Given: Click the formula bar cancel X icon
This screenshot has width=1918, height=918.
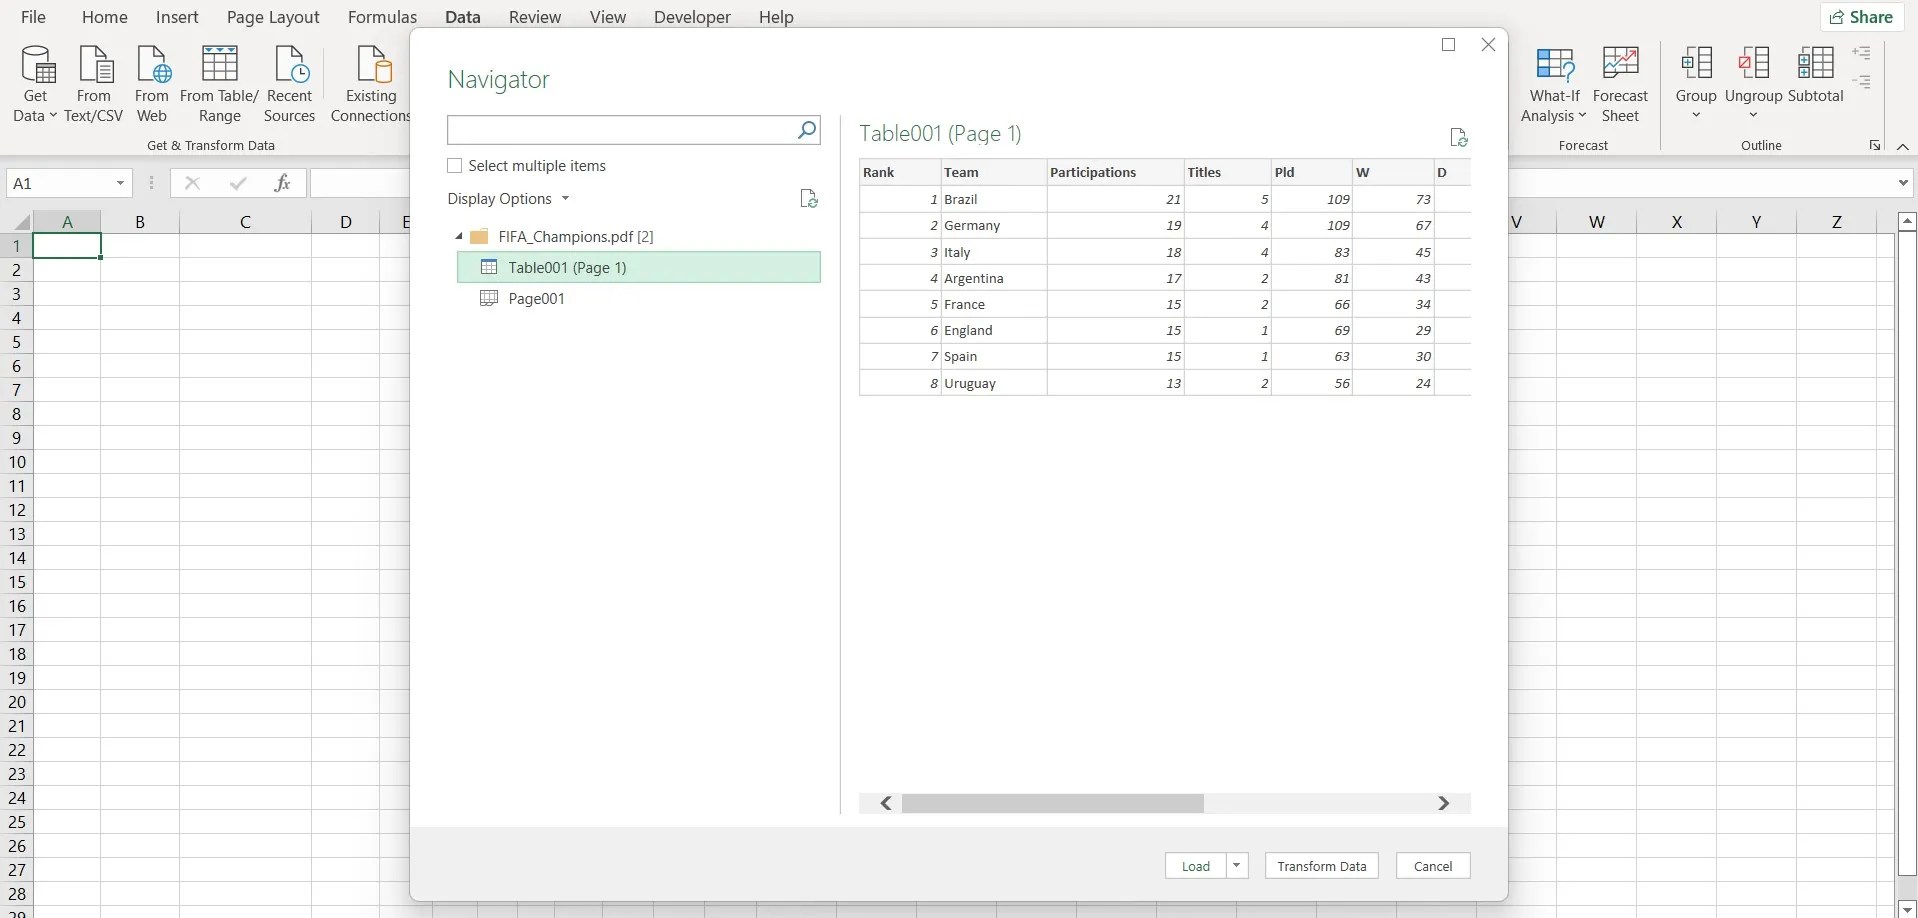Looking at the screenshot, I should pos(193,183).
